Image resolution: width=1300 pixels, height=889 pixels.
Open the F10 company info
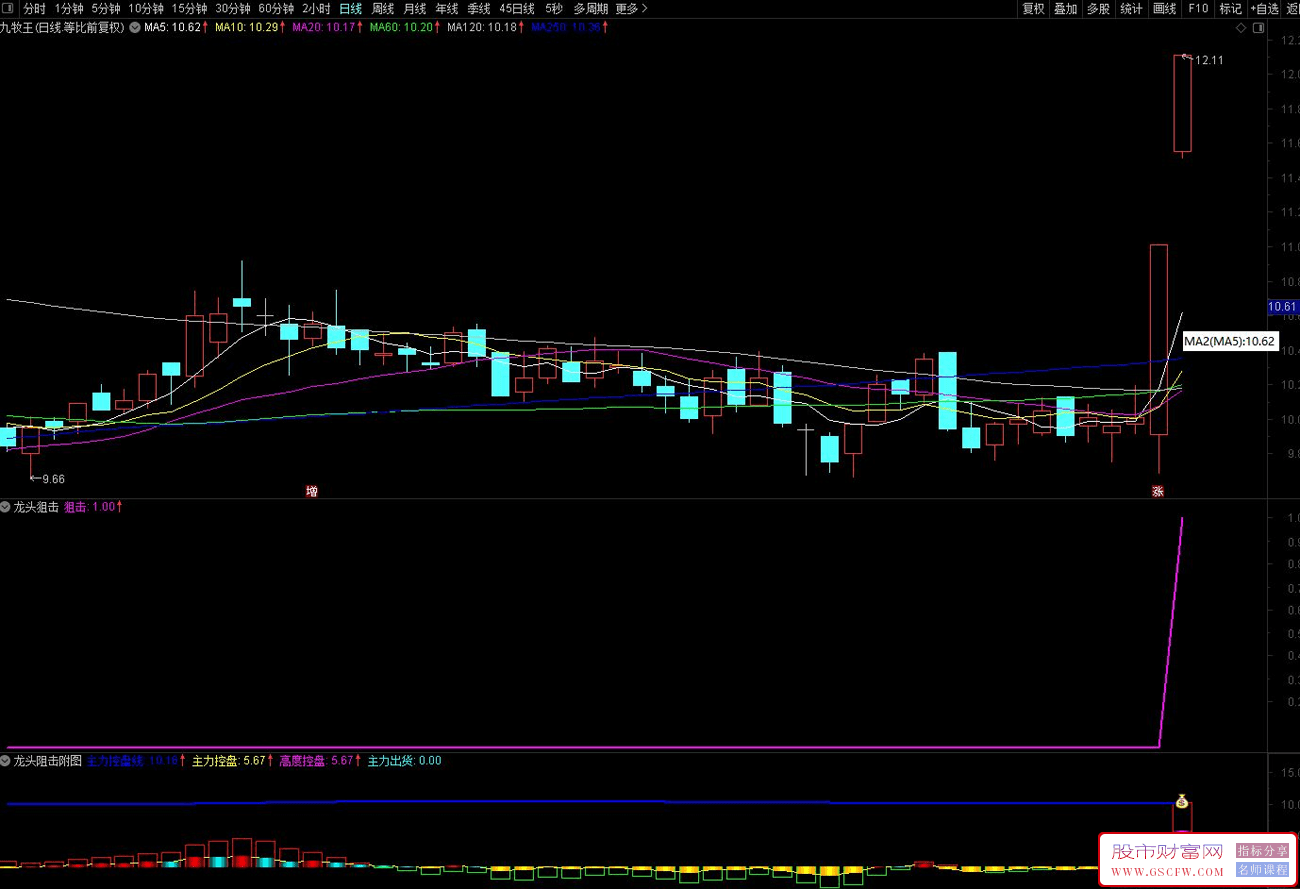coord(1198,8)
